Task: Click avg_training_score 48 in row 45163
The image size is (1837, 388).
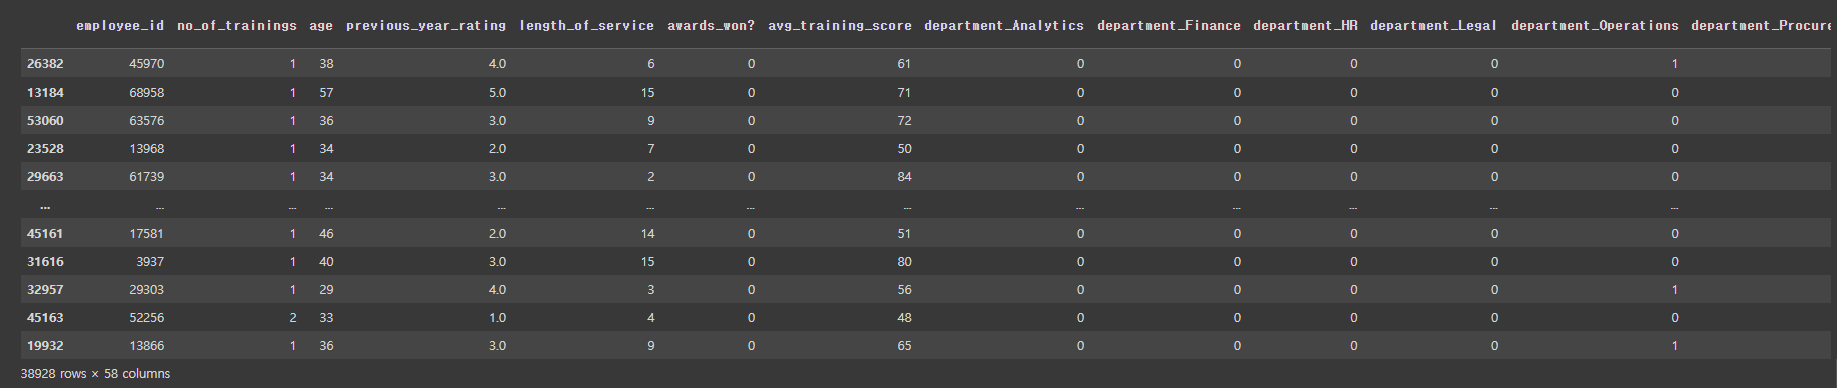Action: point(904,317)
